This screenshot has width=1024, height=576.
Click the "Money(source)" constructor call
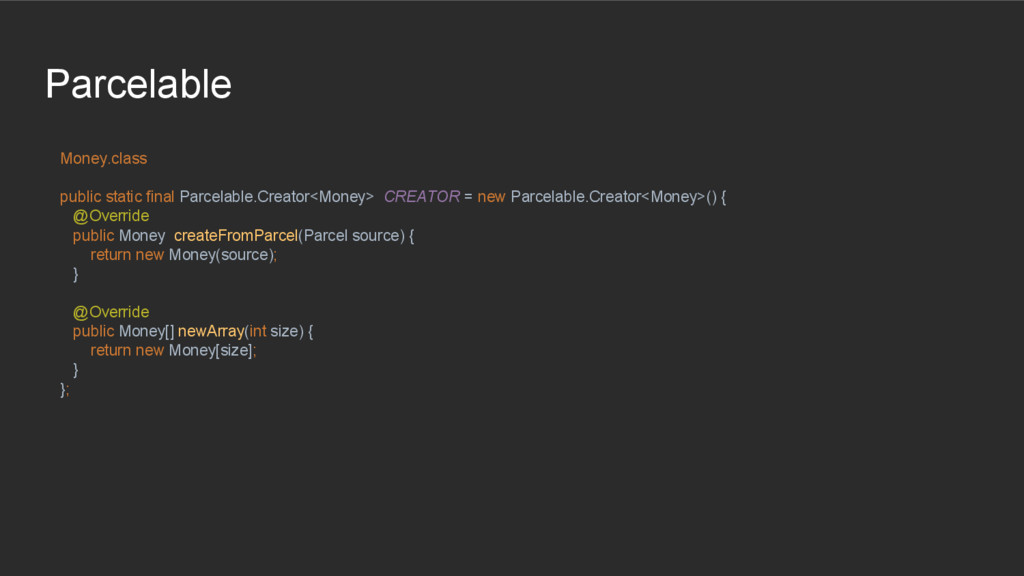pyautogui.click(x=220, y=255)
